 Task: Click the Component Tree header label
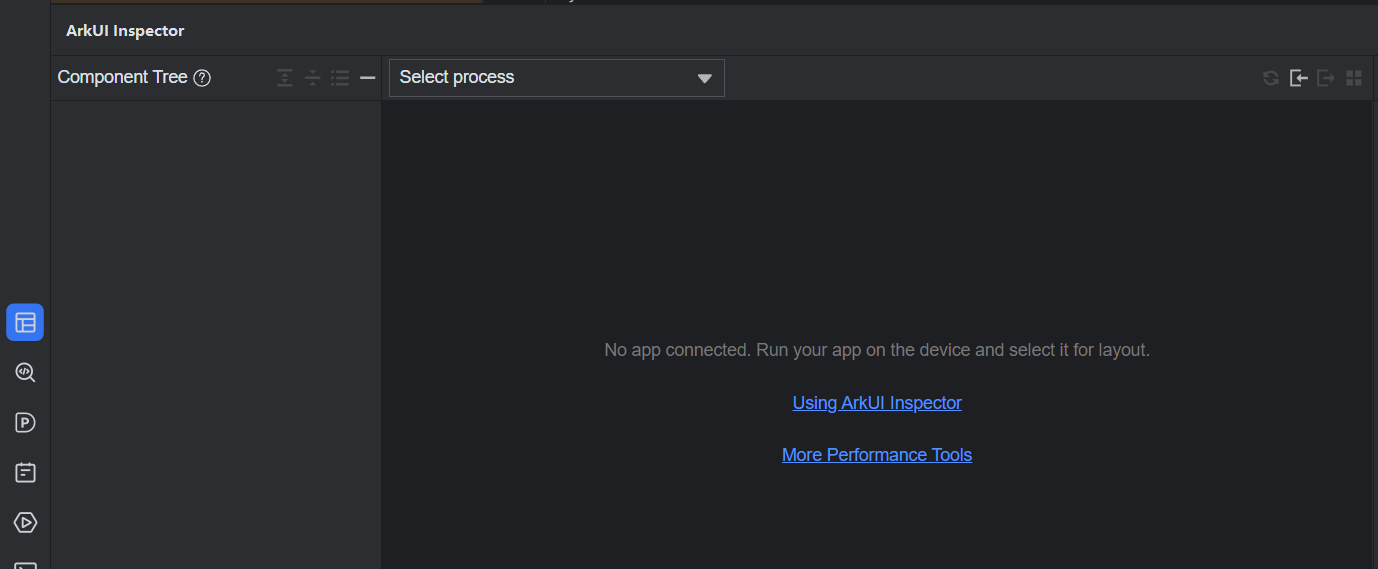pyautogui.click(x=122, y=77)
